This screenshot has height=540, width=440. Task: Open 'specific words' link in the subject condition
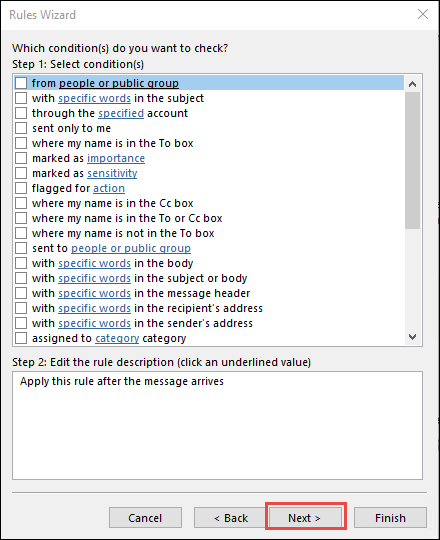[94, 98]
